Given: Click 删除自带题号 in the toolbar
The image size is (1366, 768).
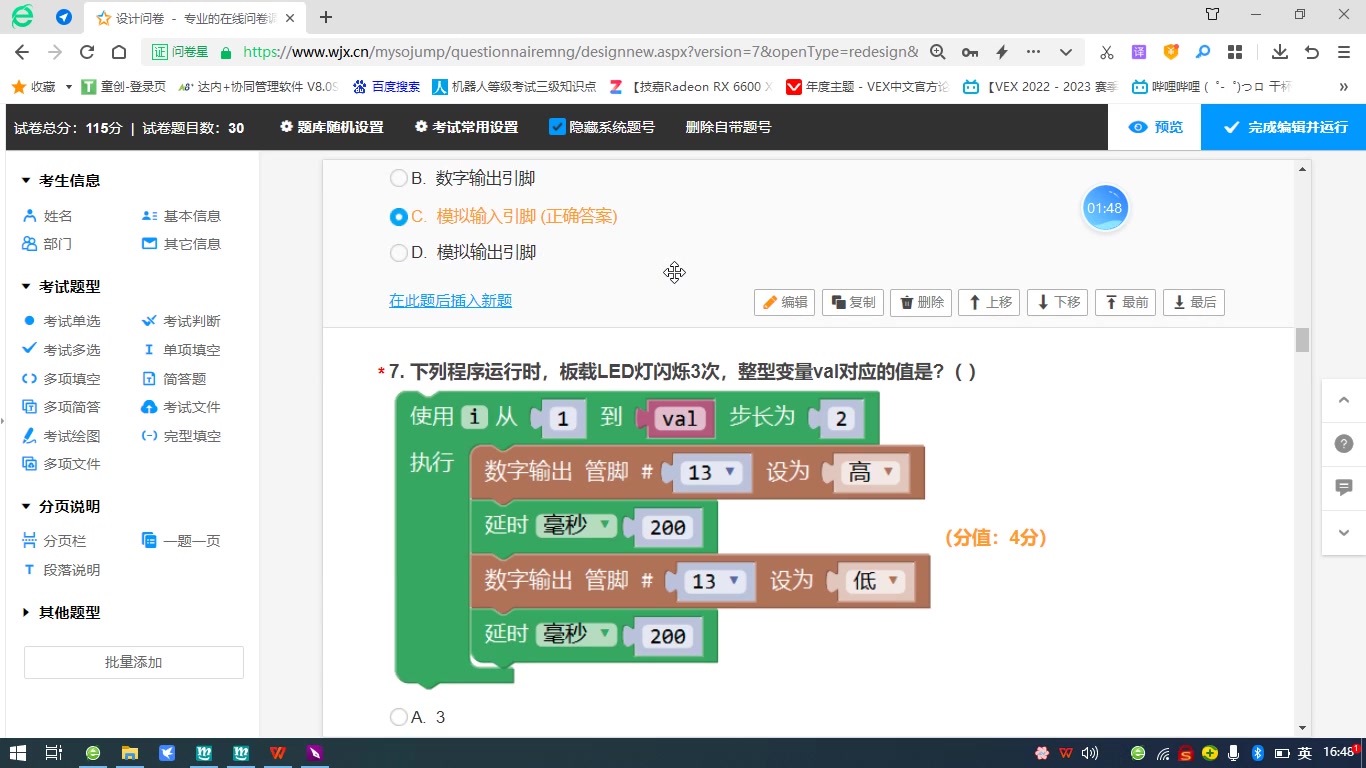Looking at the screenshot, I should tap(728, 127).
